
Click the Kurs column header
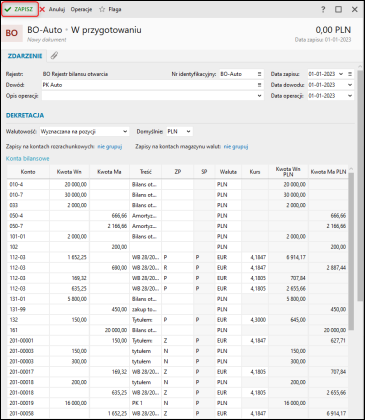click(255, 172)
